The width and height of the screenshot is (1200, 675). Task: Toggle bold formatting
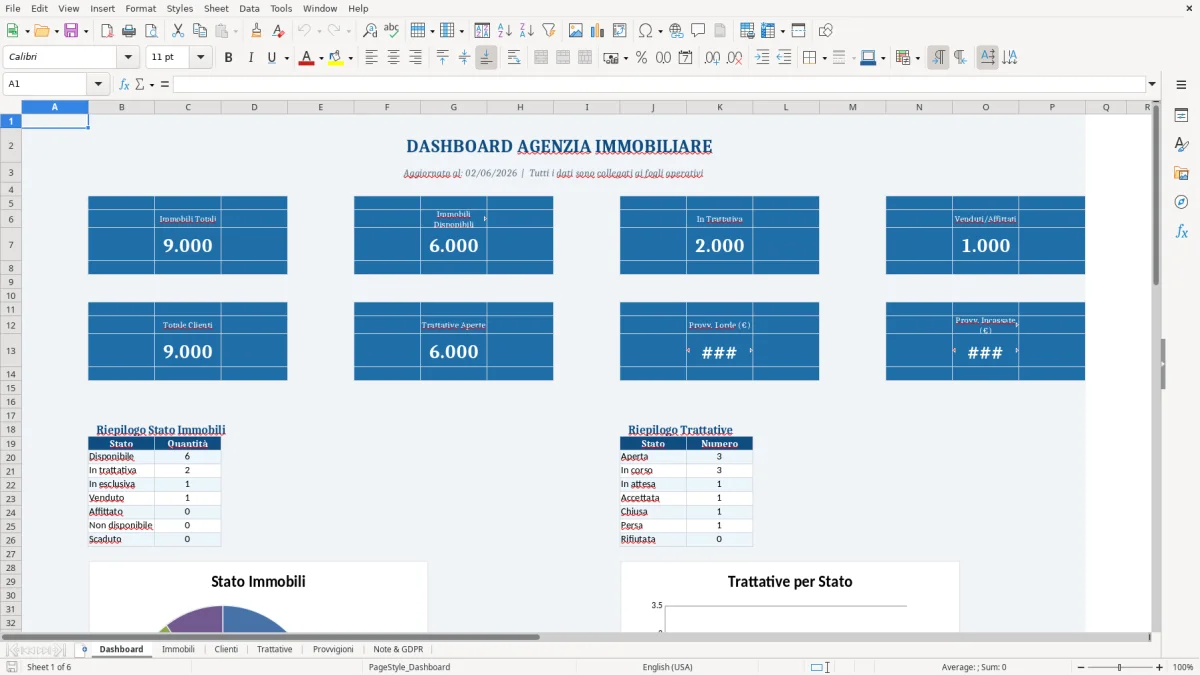click(229, 58)
